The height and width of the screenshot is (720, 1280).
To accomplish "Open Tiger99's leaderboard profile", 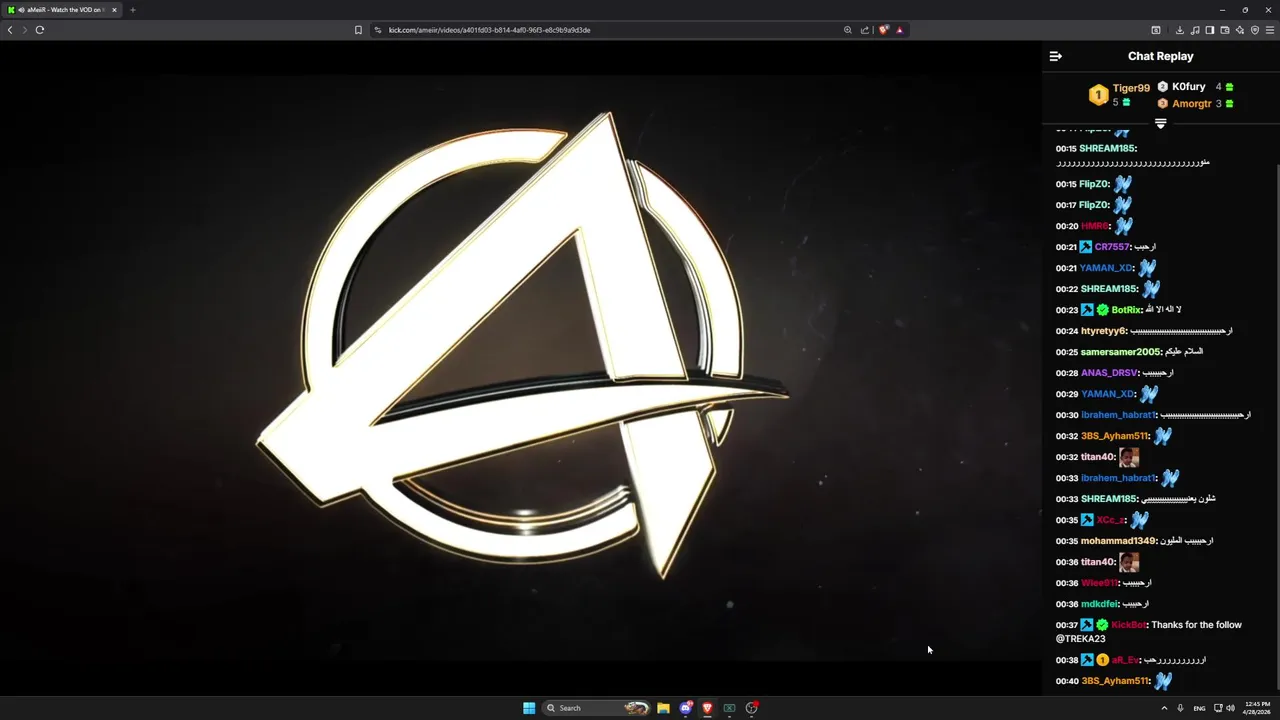I will (1131, 88).
